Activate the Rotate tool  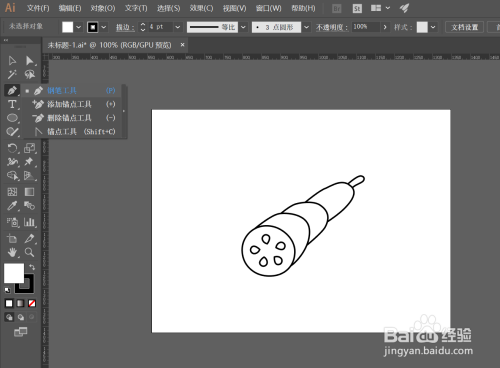[x=12, y=148]
